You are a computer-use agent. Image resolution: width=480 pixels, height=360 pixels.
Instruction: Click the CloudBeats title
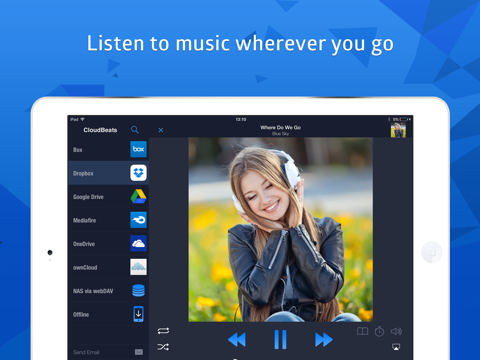(x=100, y=130)
